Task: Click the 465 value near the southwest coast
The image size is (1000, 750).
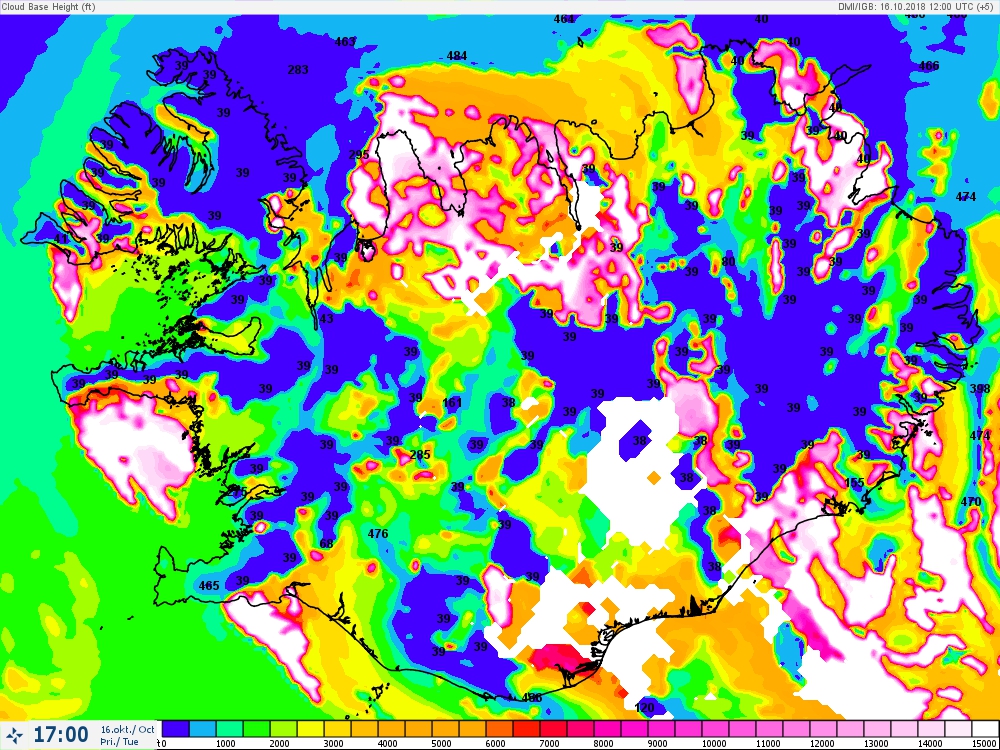Action: tap(209, 585)
